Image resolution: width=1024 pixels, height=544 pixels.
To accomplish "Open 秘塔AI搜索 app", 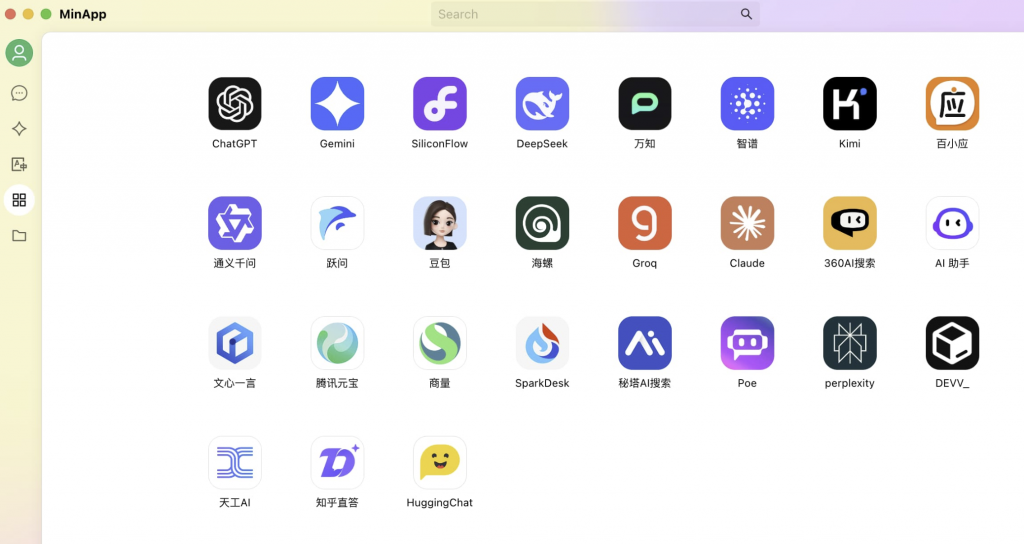I will click(x=645, y=344).
